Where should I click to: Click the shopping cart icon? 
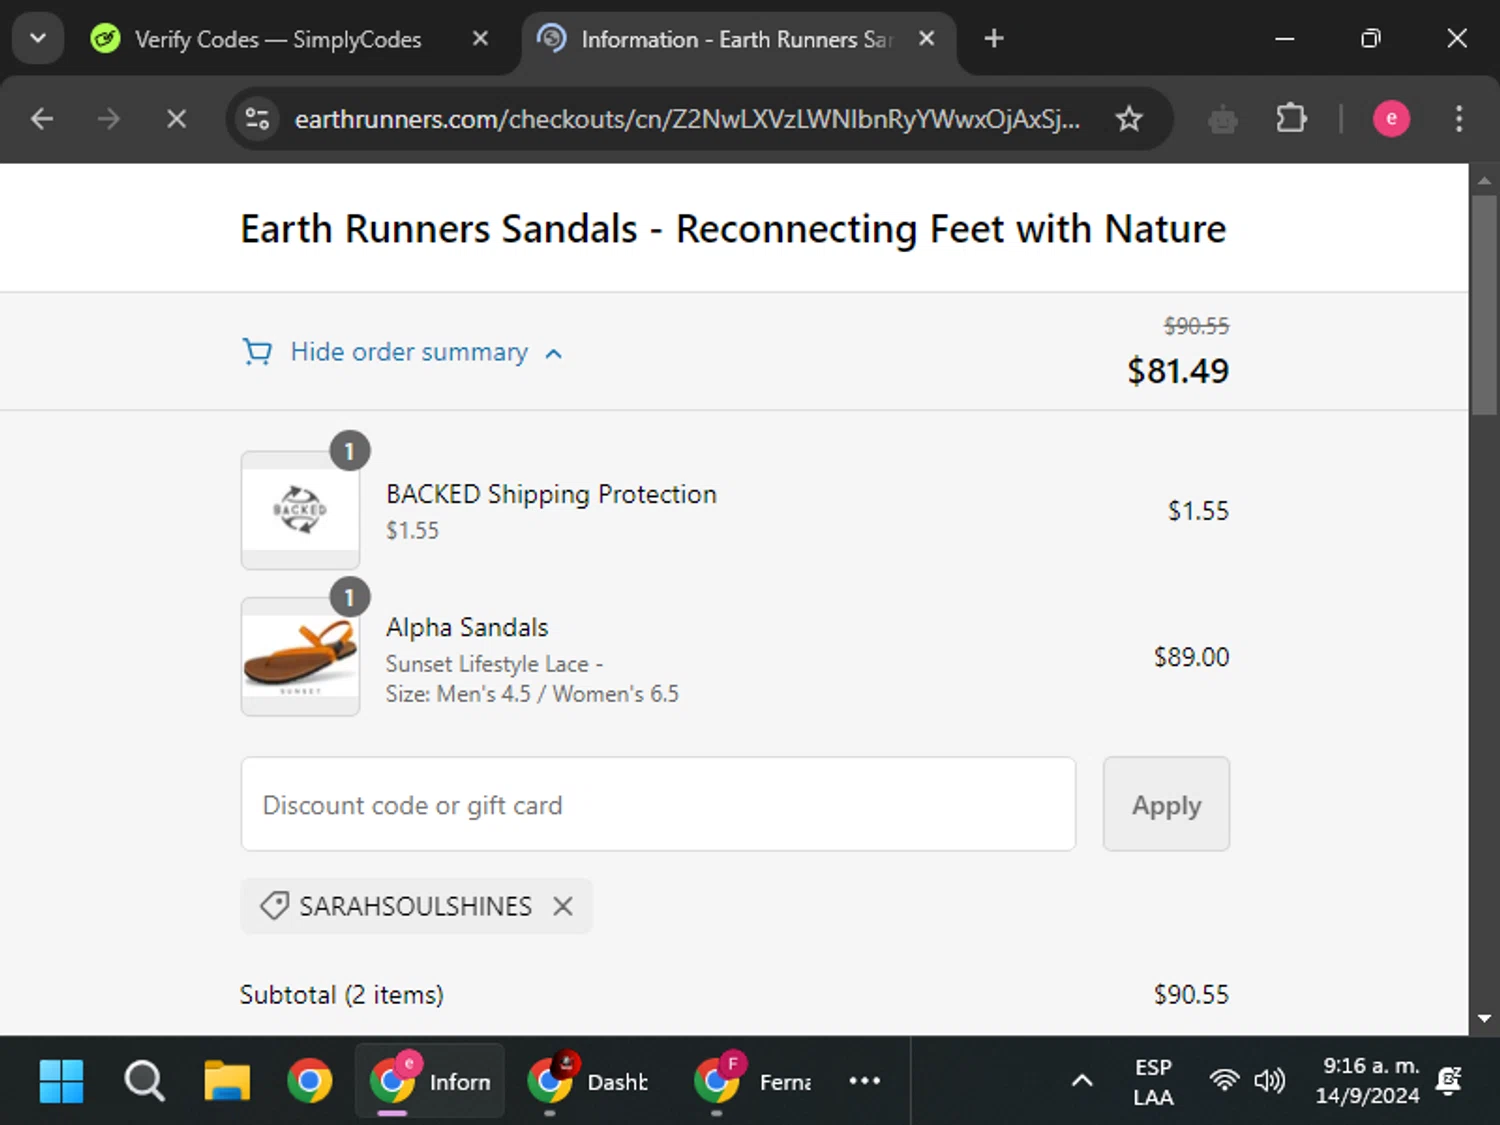[257, 352]
